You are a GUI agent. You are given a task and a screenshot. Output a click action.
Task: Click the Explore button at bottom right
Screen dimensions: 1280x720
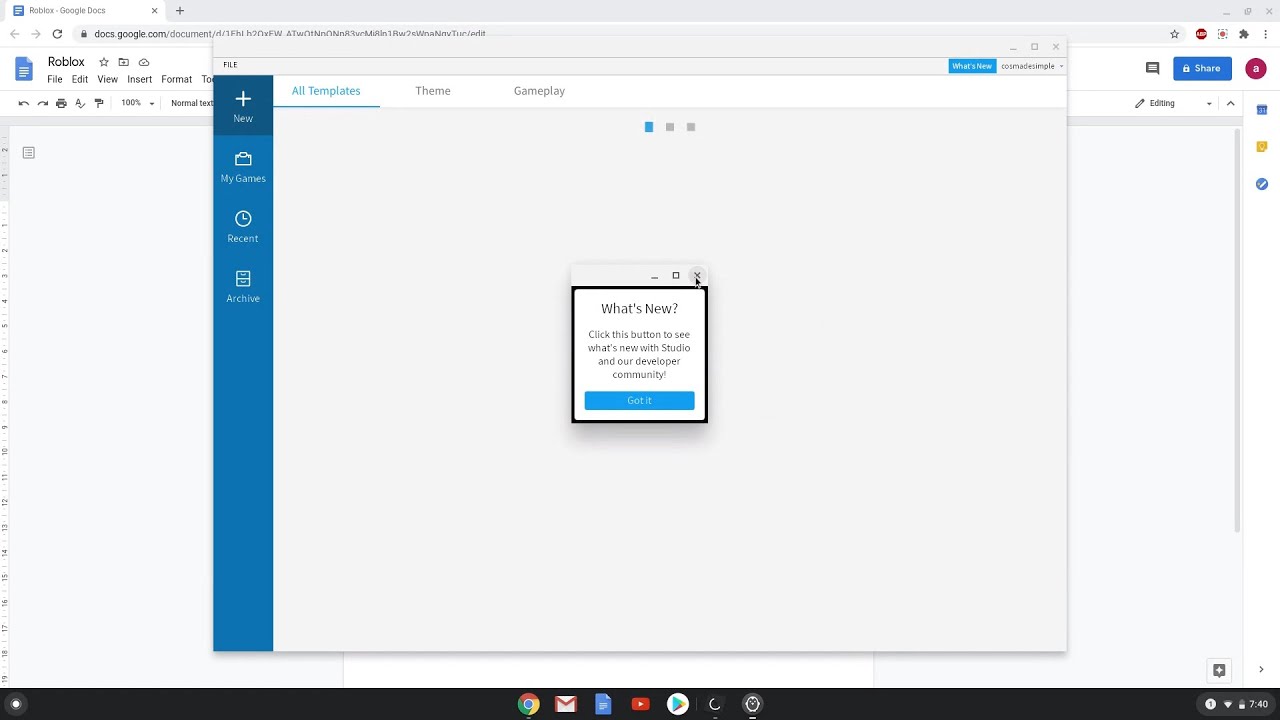pos(1219,670)
